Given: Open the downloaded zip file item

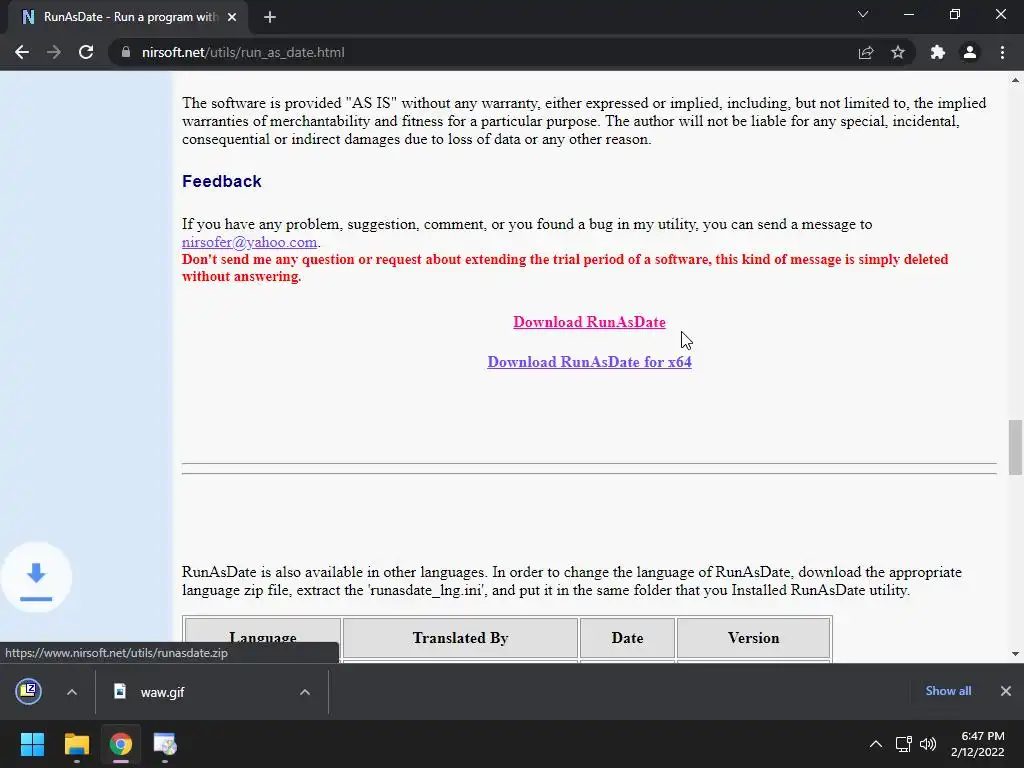Looking at the screenshot, I should click(x=29, y=692).
